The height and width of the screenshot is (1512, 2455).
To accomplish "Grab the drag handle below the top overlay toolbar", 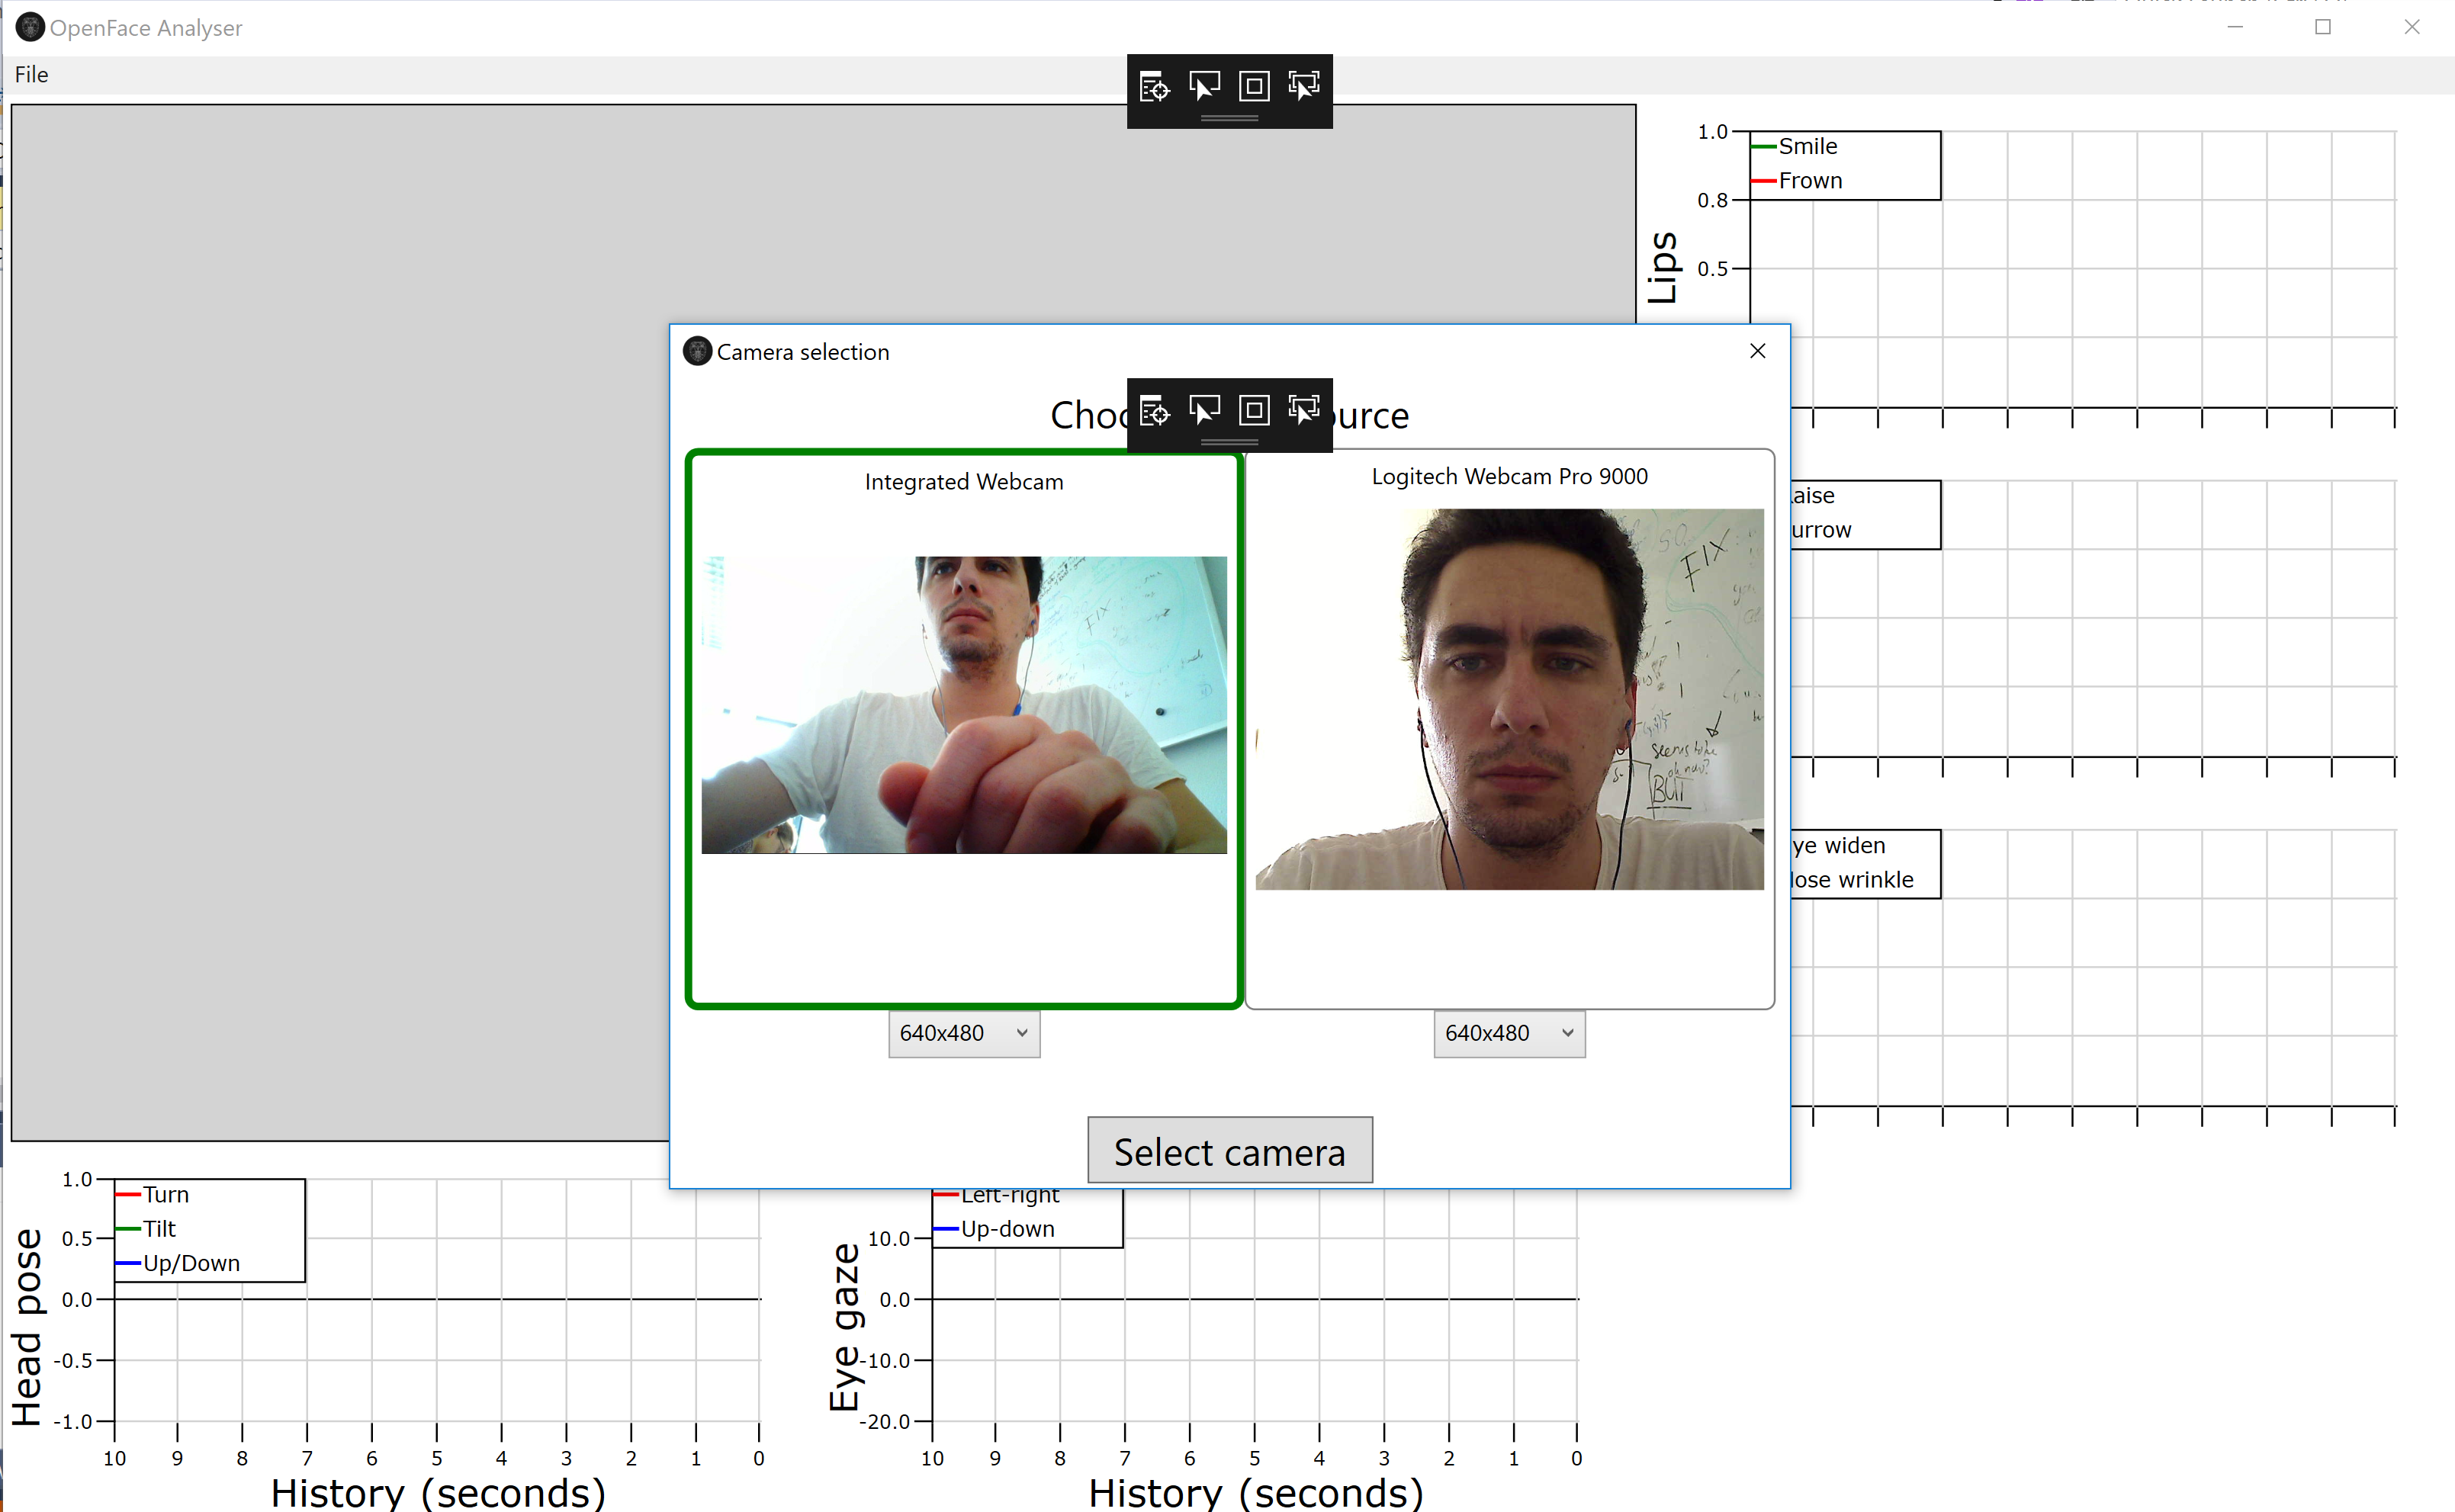I will [1229, 120].
